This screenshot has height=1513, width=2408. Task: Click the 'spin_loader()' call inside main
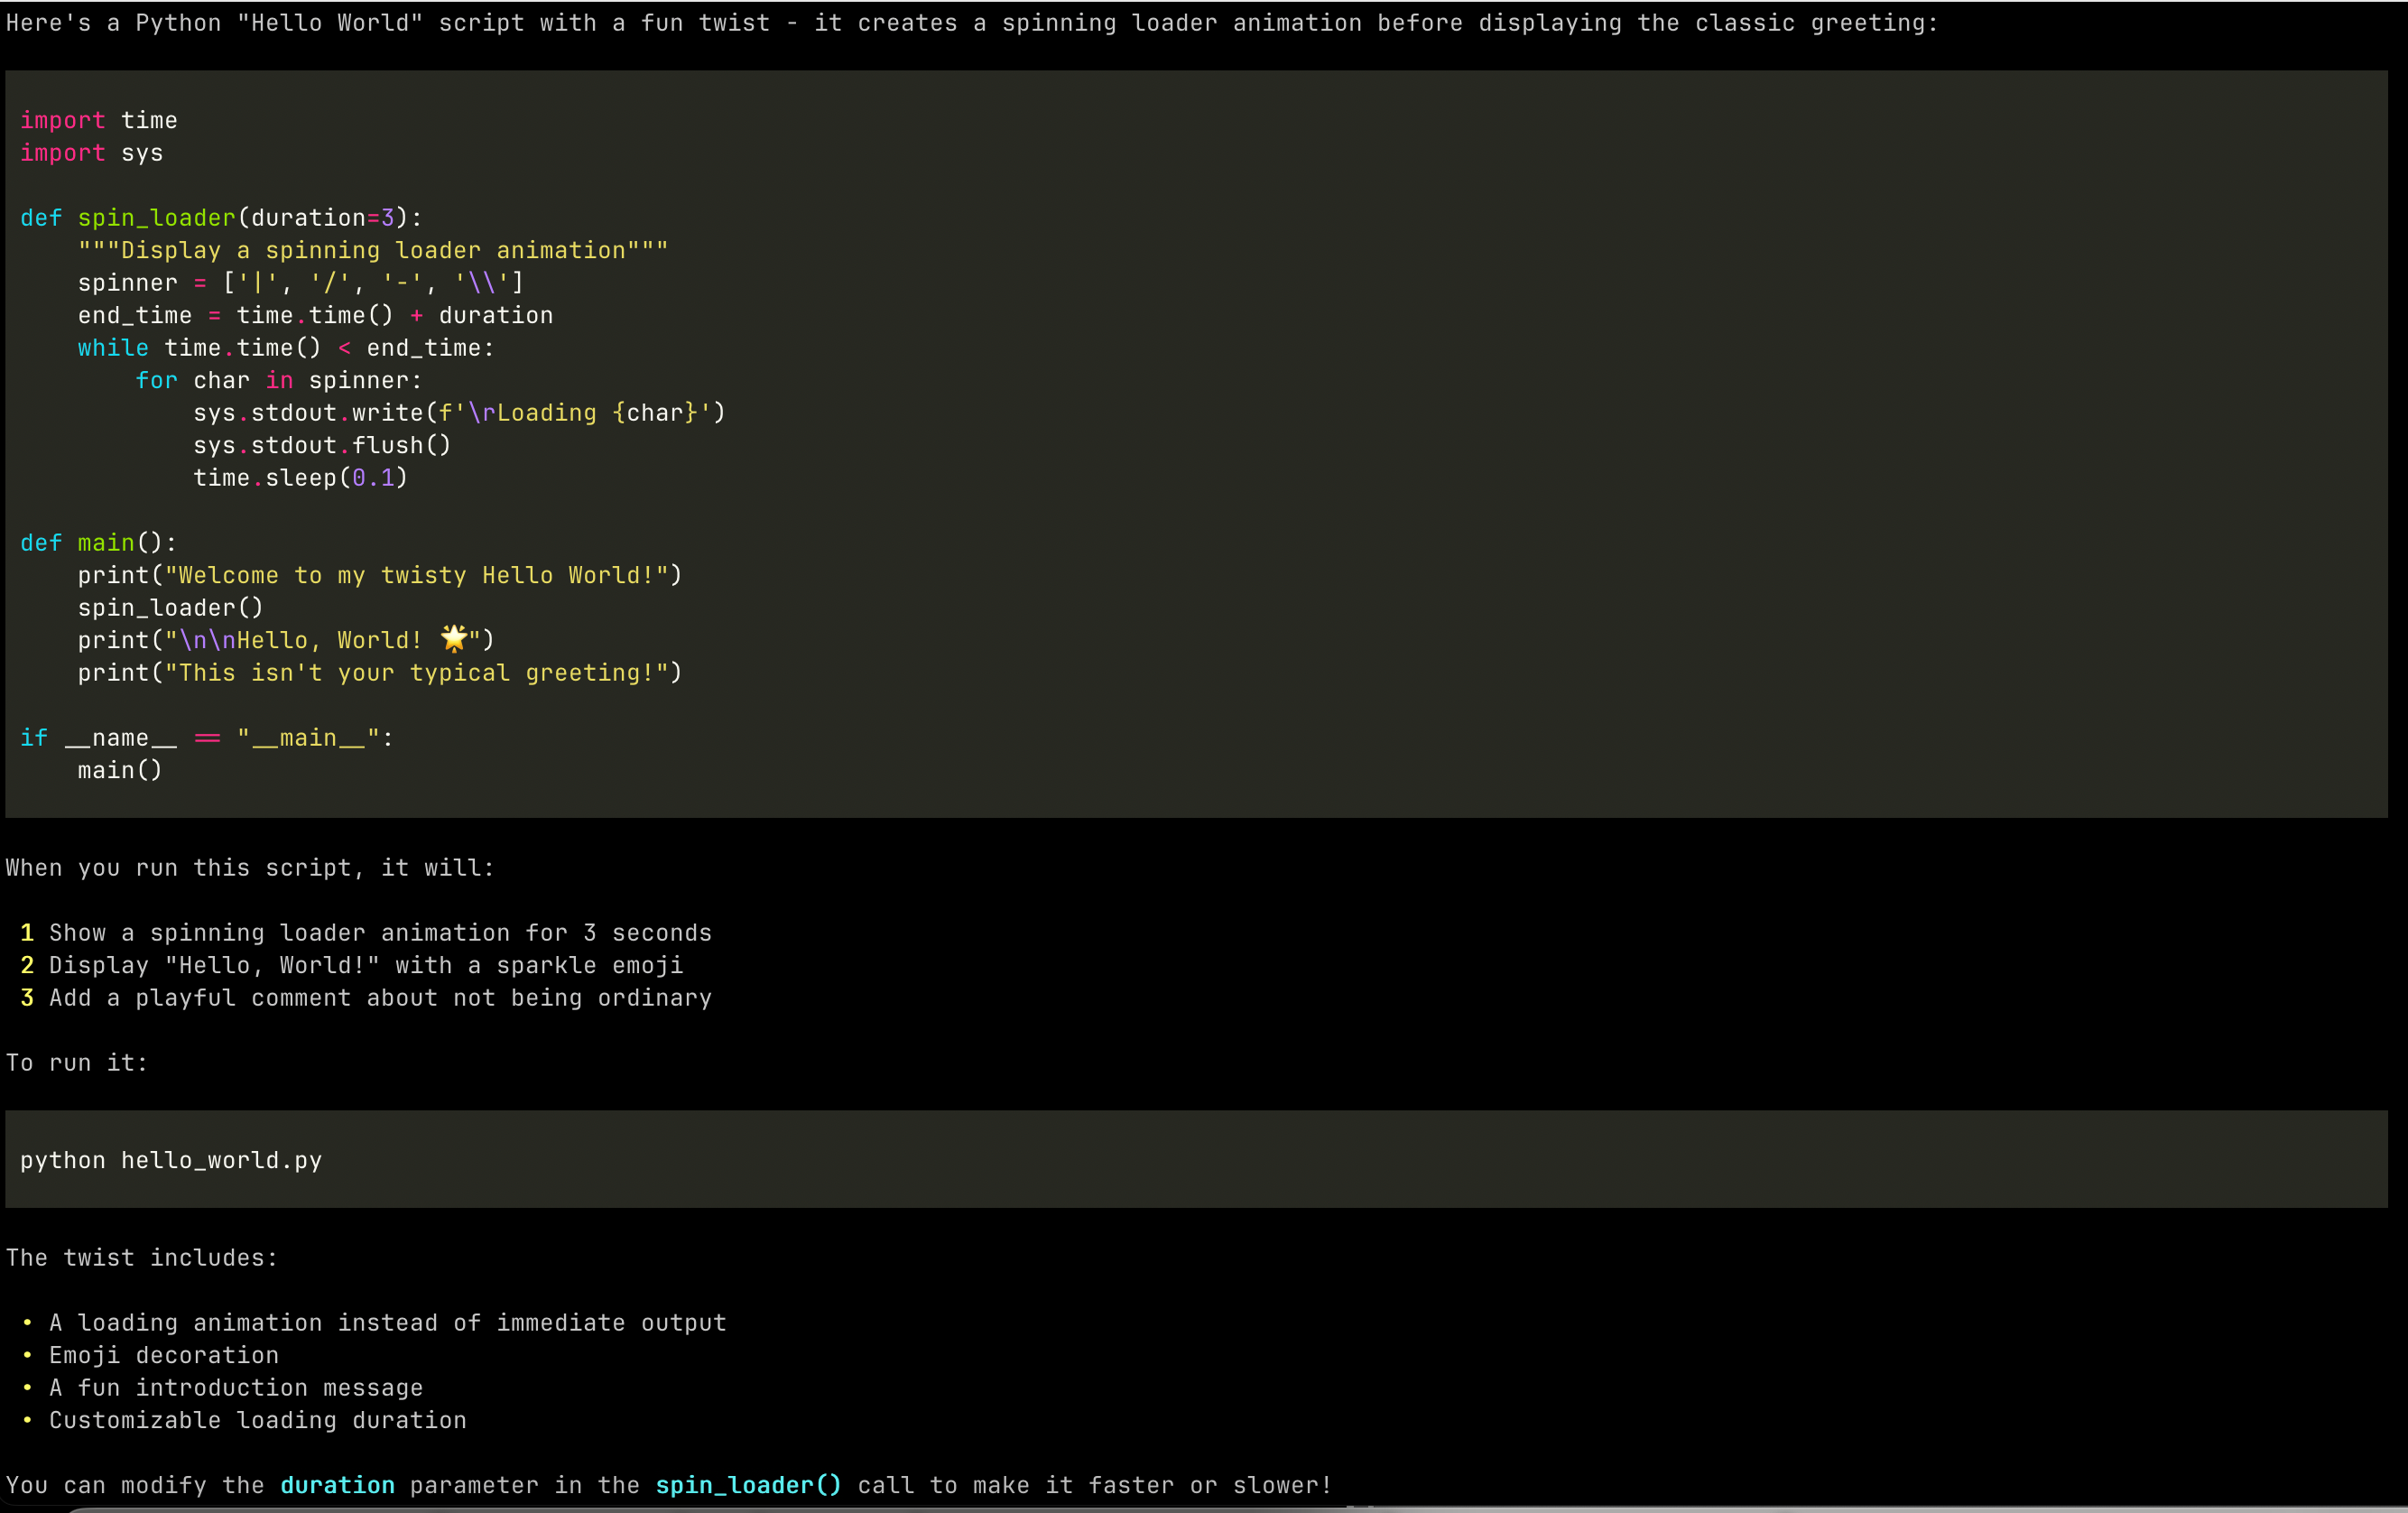coord(171,608)
